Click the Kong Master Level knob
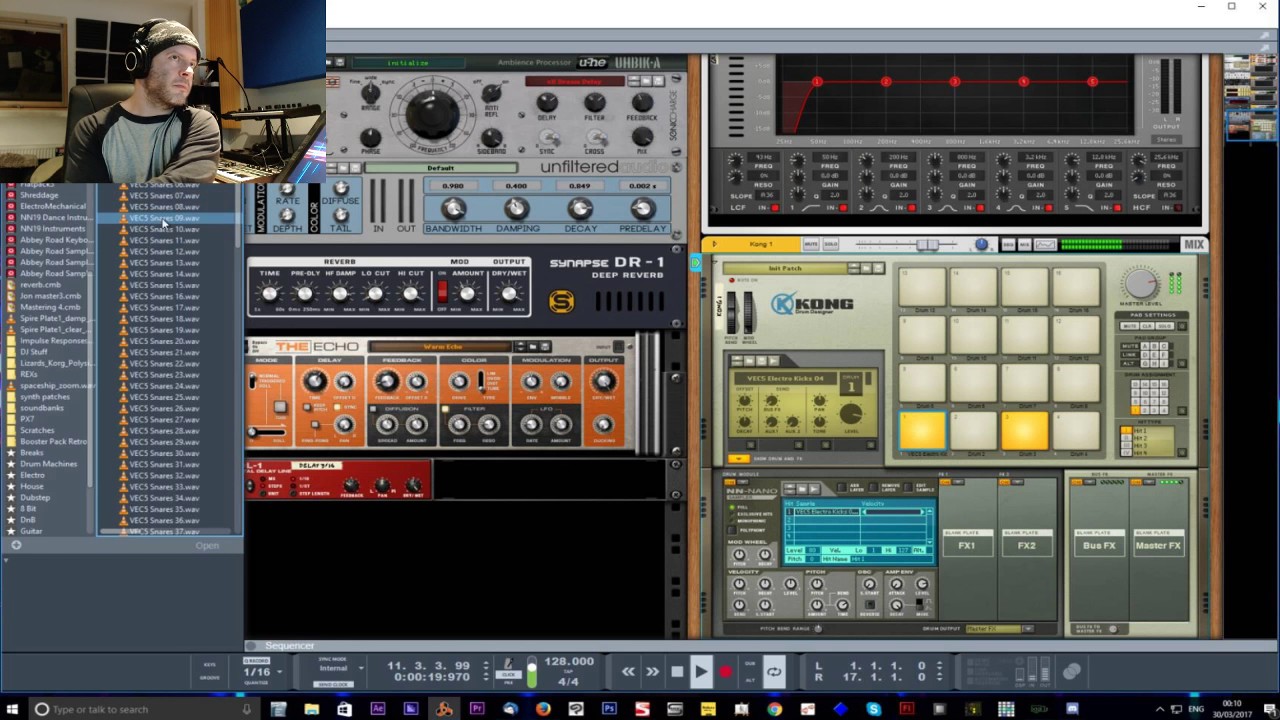The width and height of the screenshot is (1280, 720). (1141, 283)
